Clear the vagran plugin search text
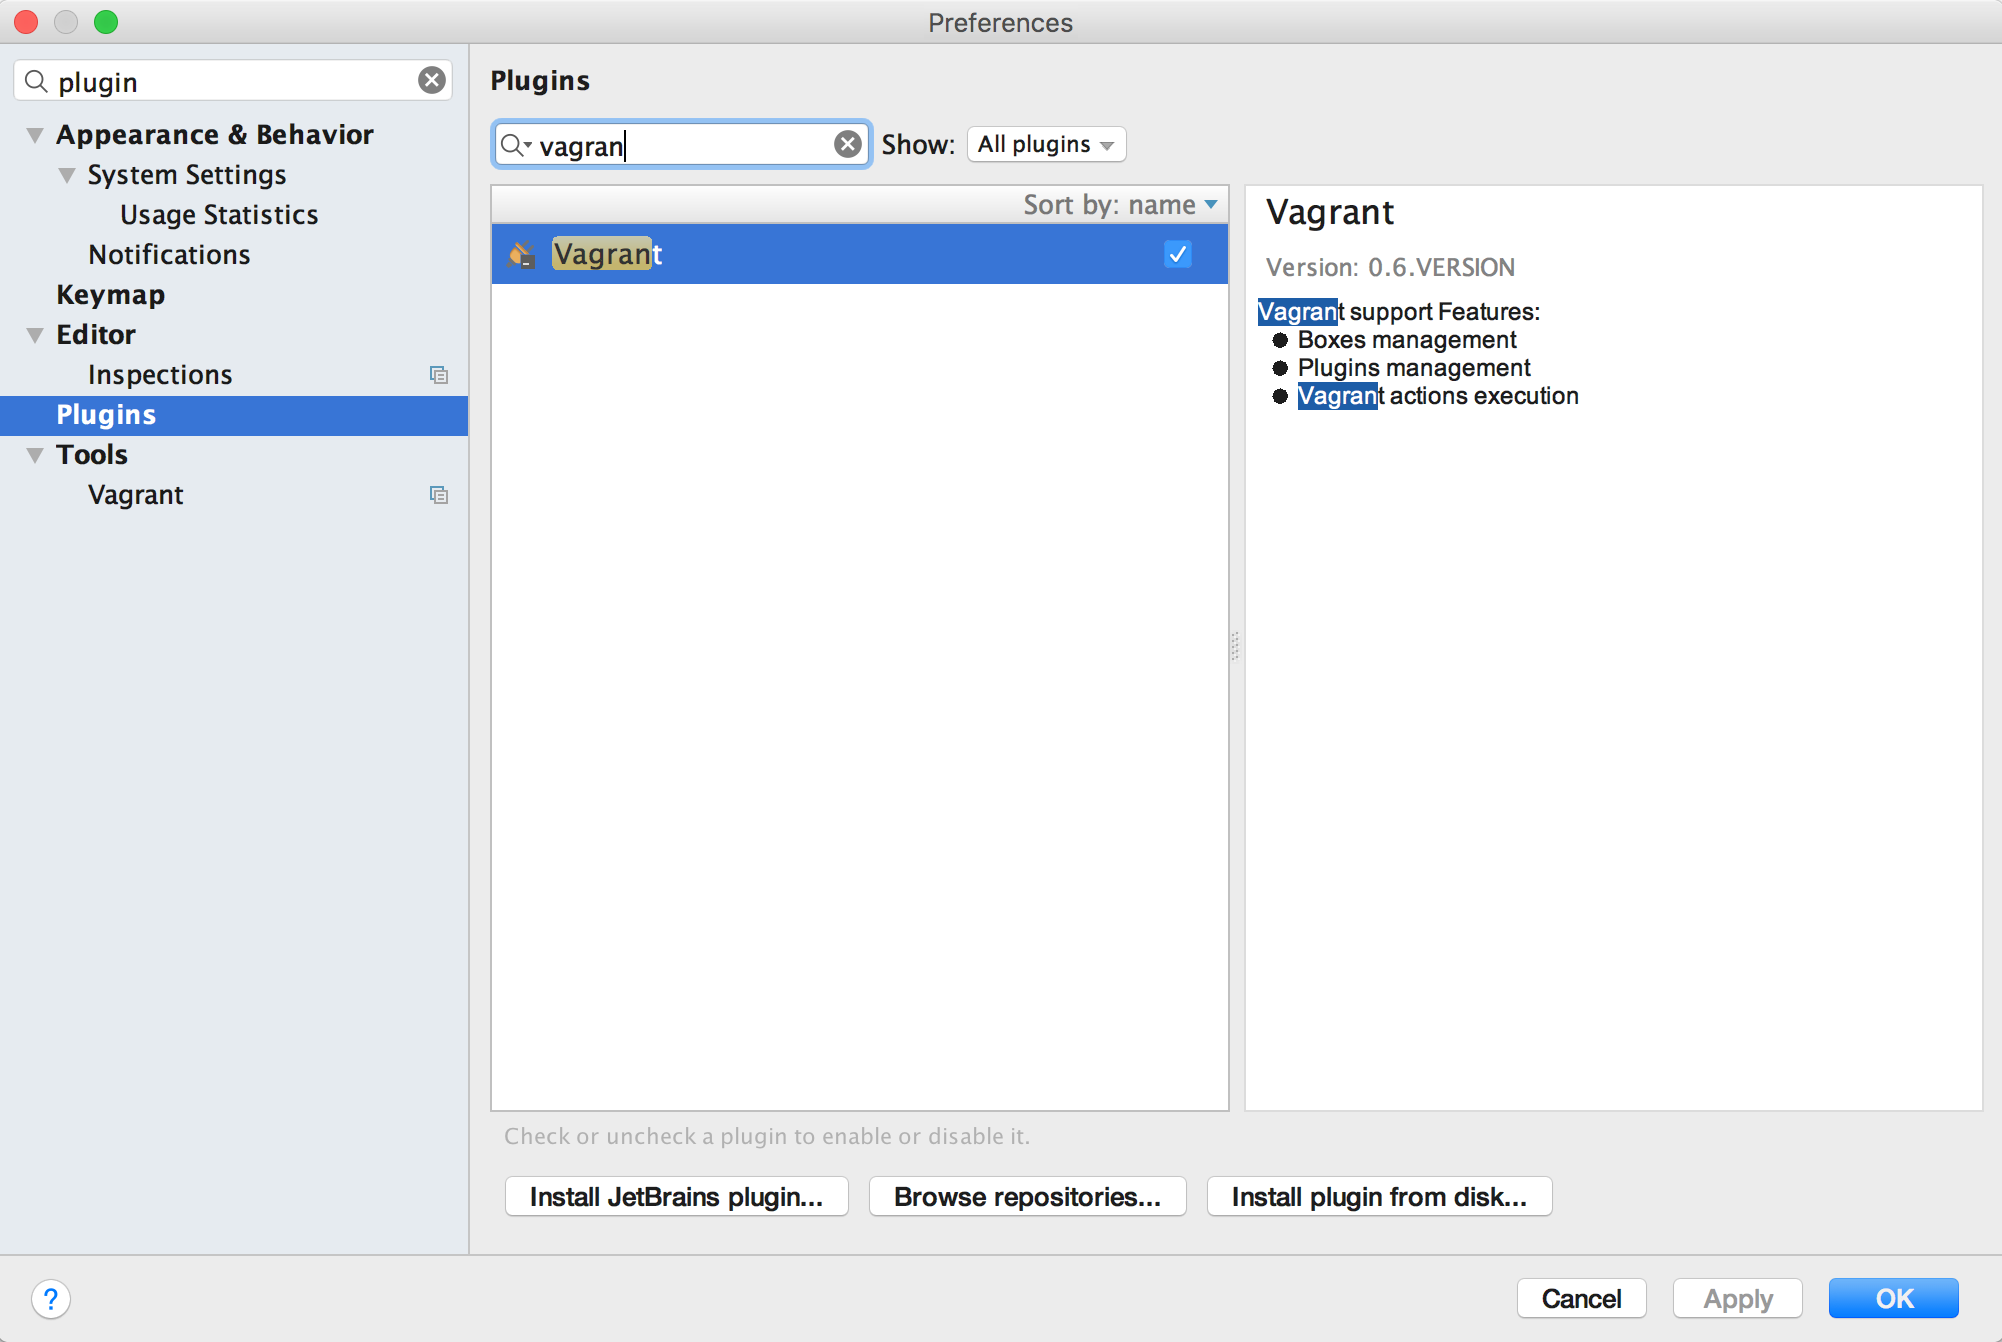This screenshot has width=2002, height=1342. pos(847,144)
